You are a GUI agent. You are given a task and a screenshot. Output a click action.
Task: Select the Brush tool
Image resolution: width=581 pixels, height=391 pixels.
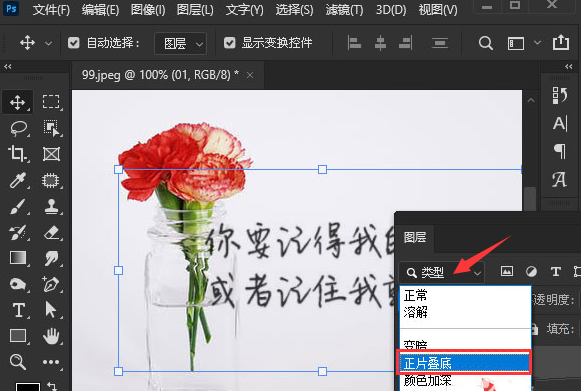18,206
